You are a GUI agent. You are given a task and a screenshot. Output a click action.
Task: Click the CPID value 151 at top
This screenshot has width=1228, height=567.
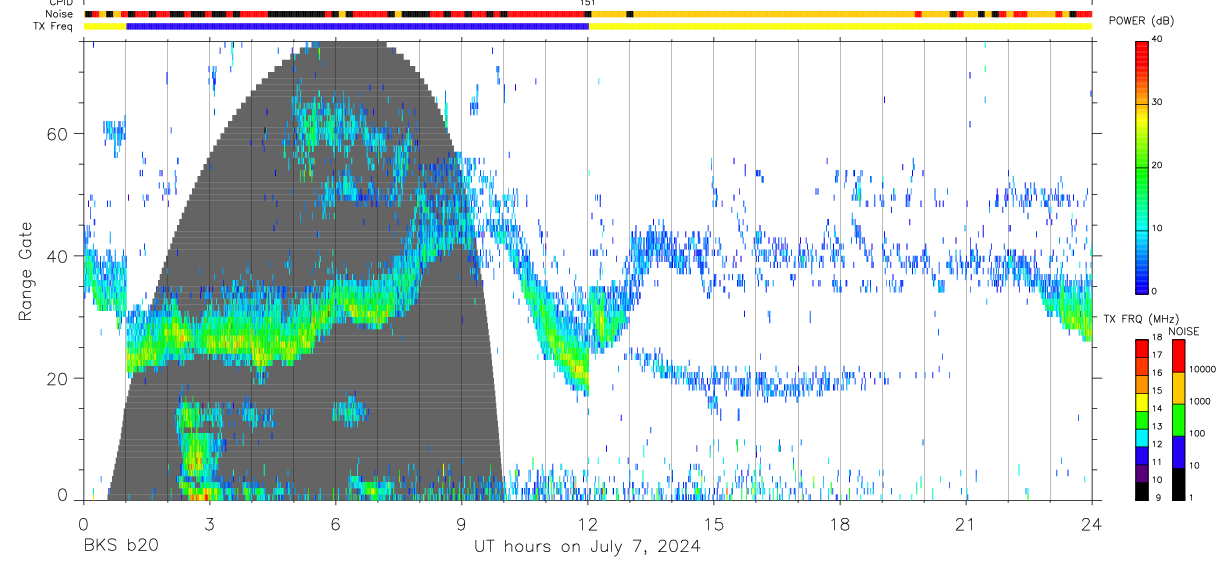click(x=588, y=4)
